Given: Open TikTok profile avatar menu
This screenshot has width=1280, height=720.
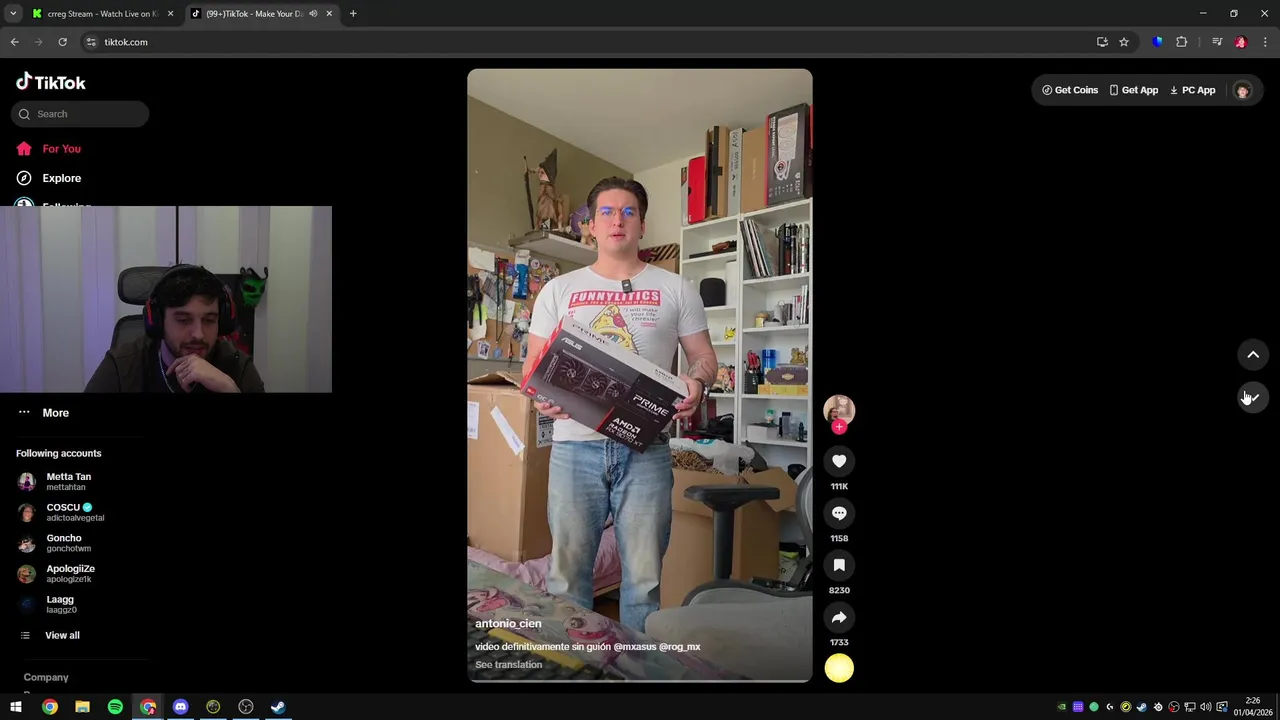Looking at the screenshot, I should coord(1242,90).
